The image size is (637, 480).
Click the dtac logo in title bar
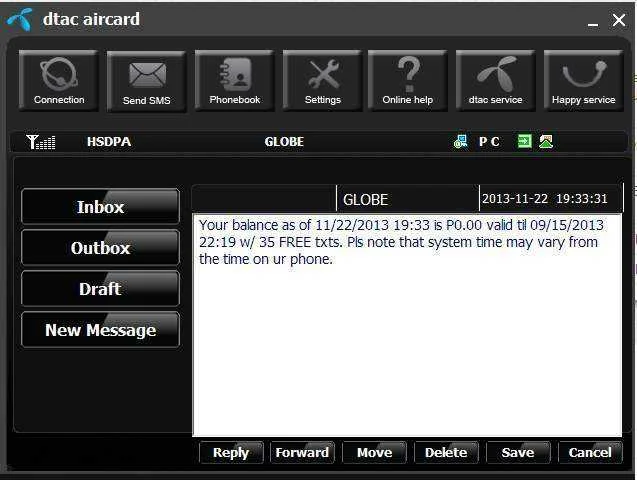[20, 19]
